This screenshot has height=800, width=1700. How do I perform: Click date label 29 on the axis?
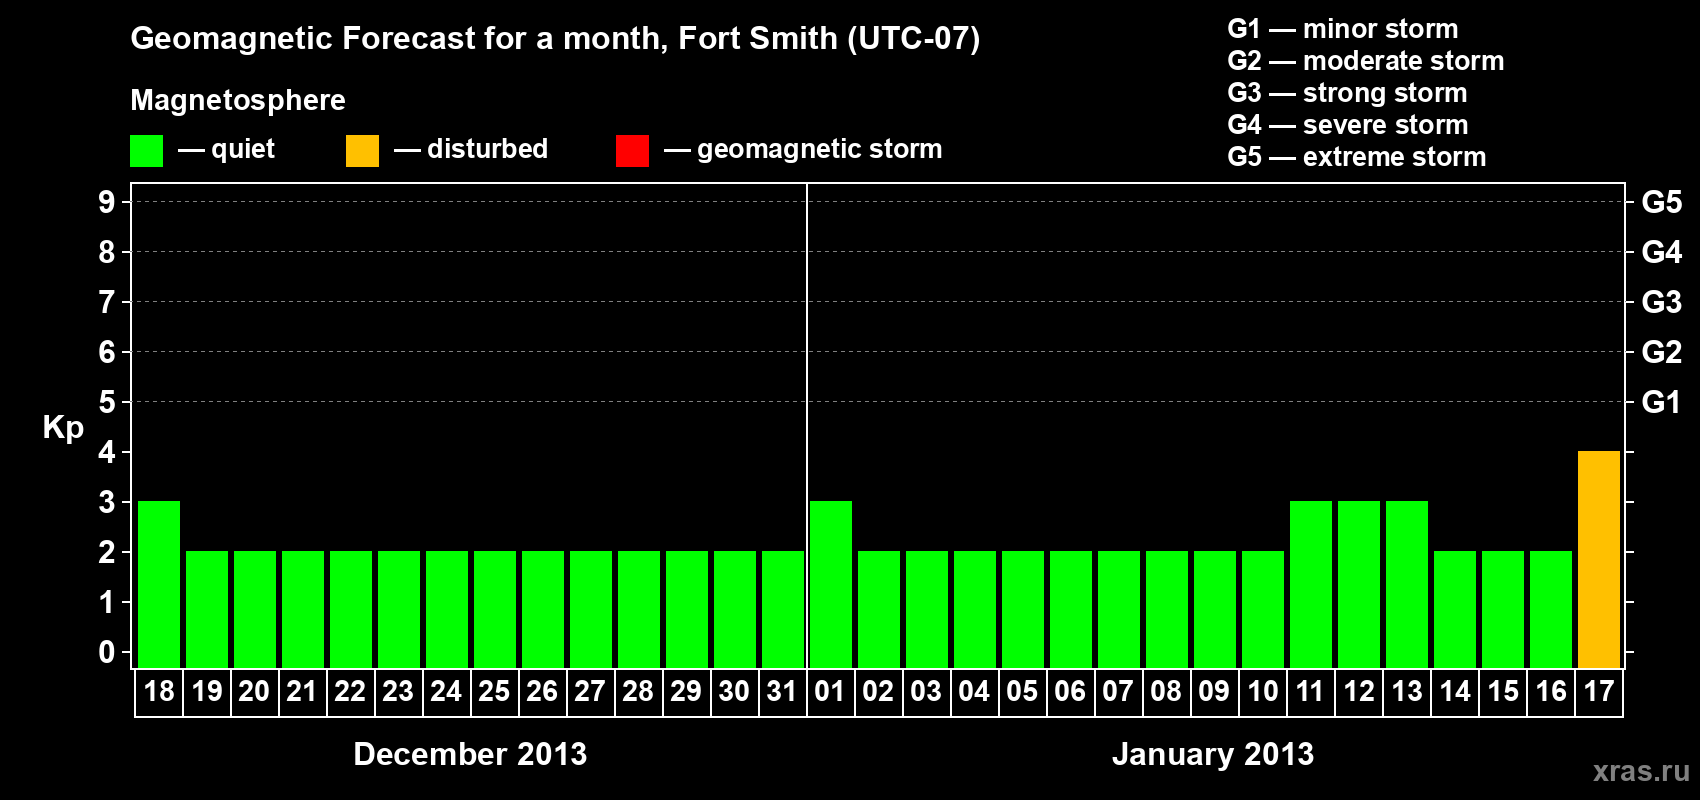(x=686, y=692)
